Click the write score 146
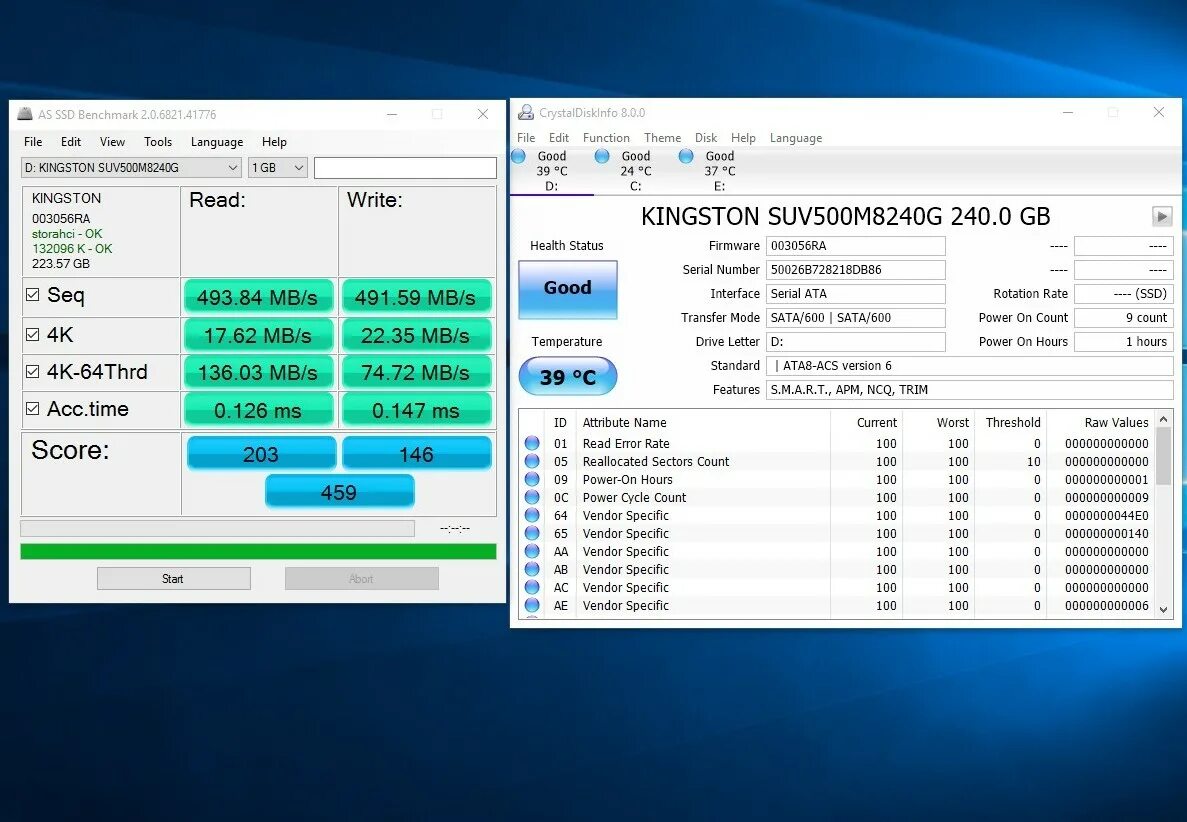1187x822 pixels. (x=416, y=453)
